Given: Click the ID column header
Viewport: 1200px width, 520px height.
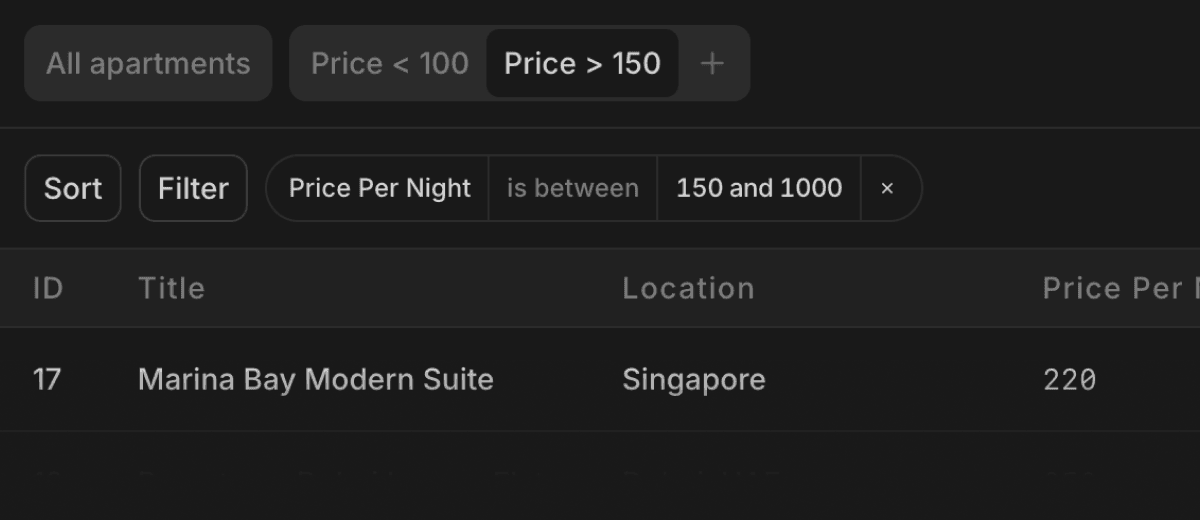Looking at the screenshot, I should tap(48, 289).
